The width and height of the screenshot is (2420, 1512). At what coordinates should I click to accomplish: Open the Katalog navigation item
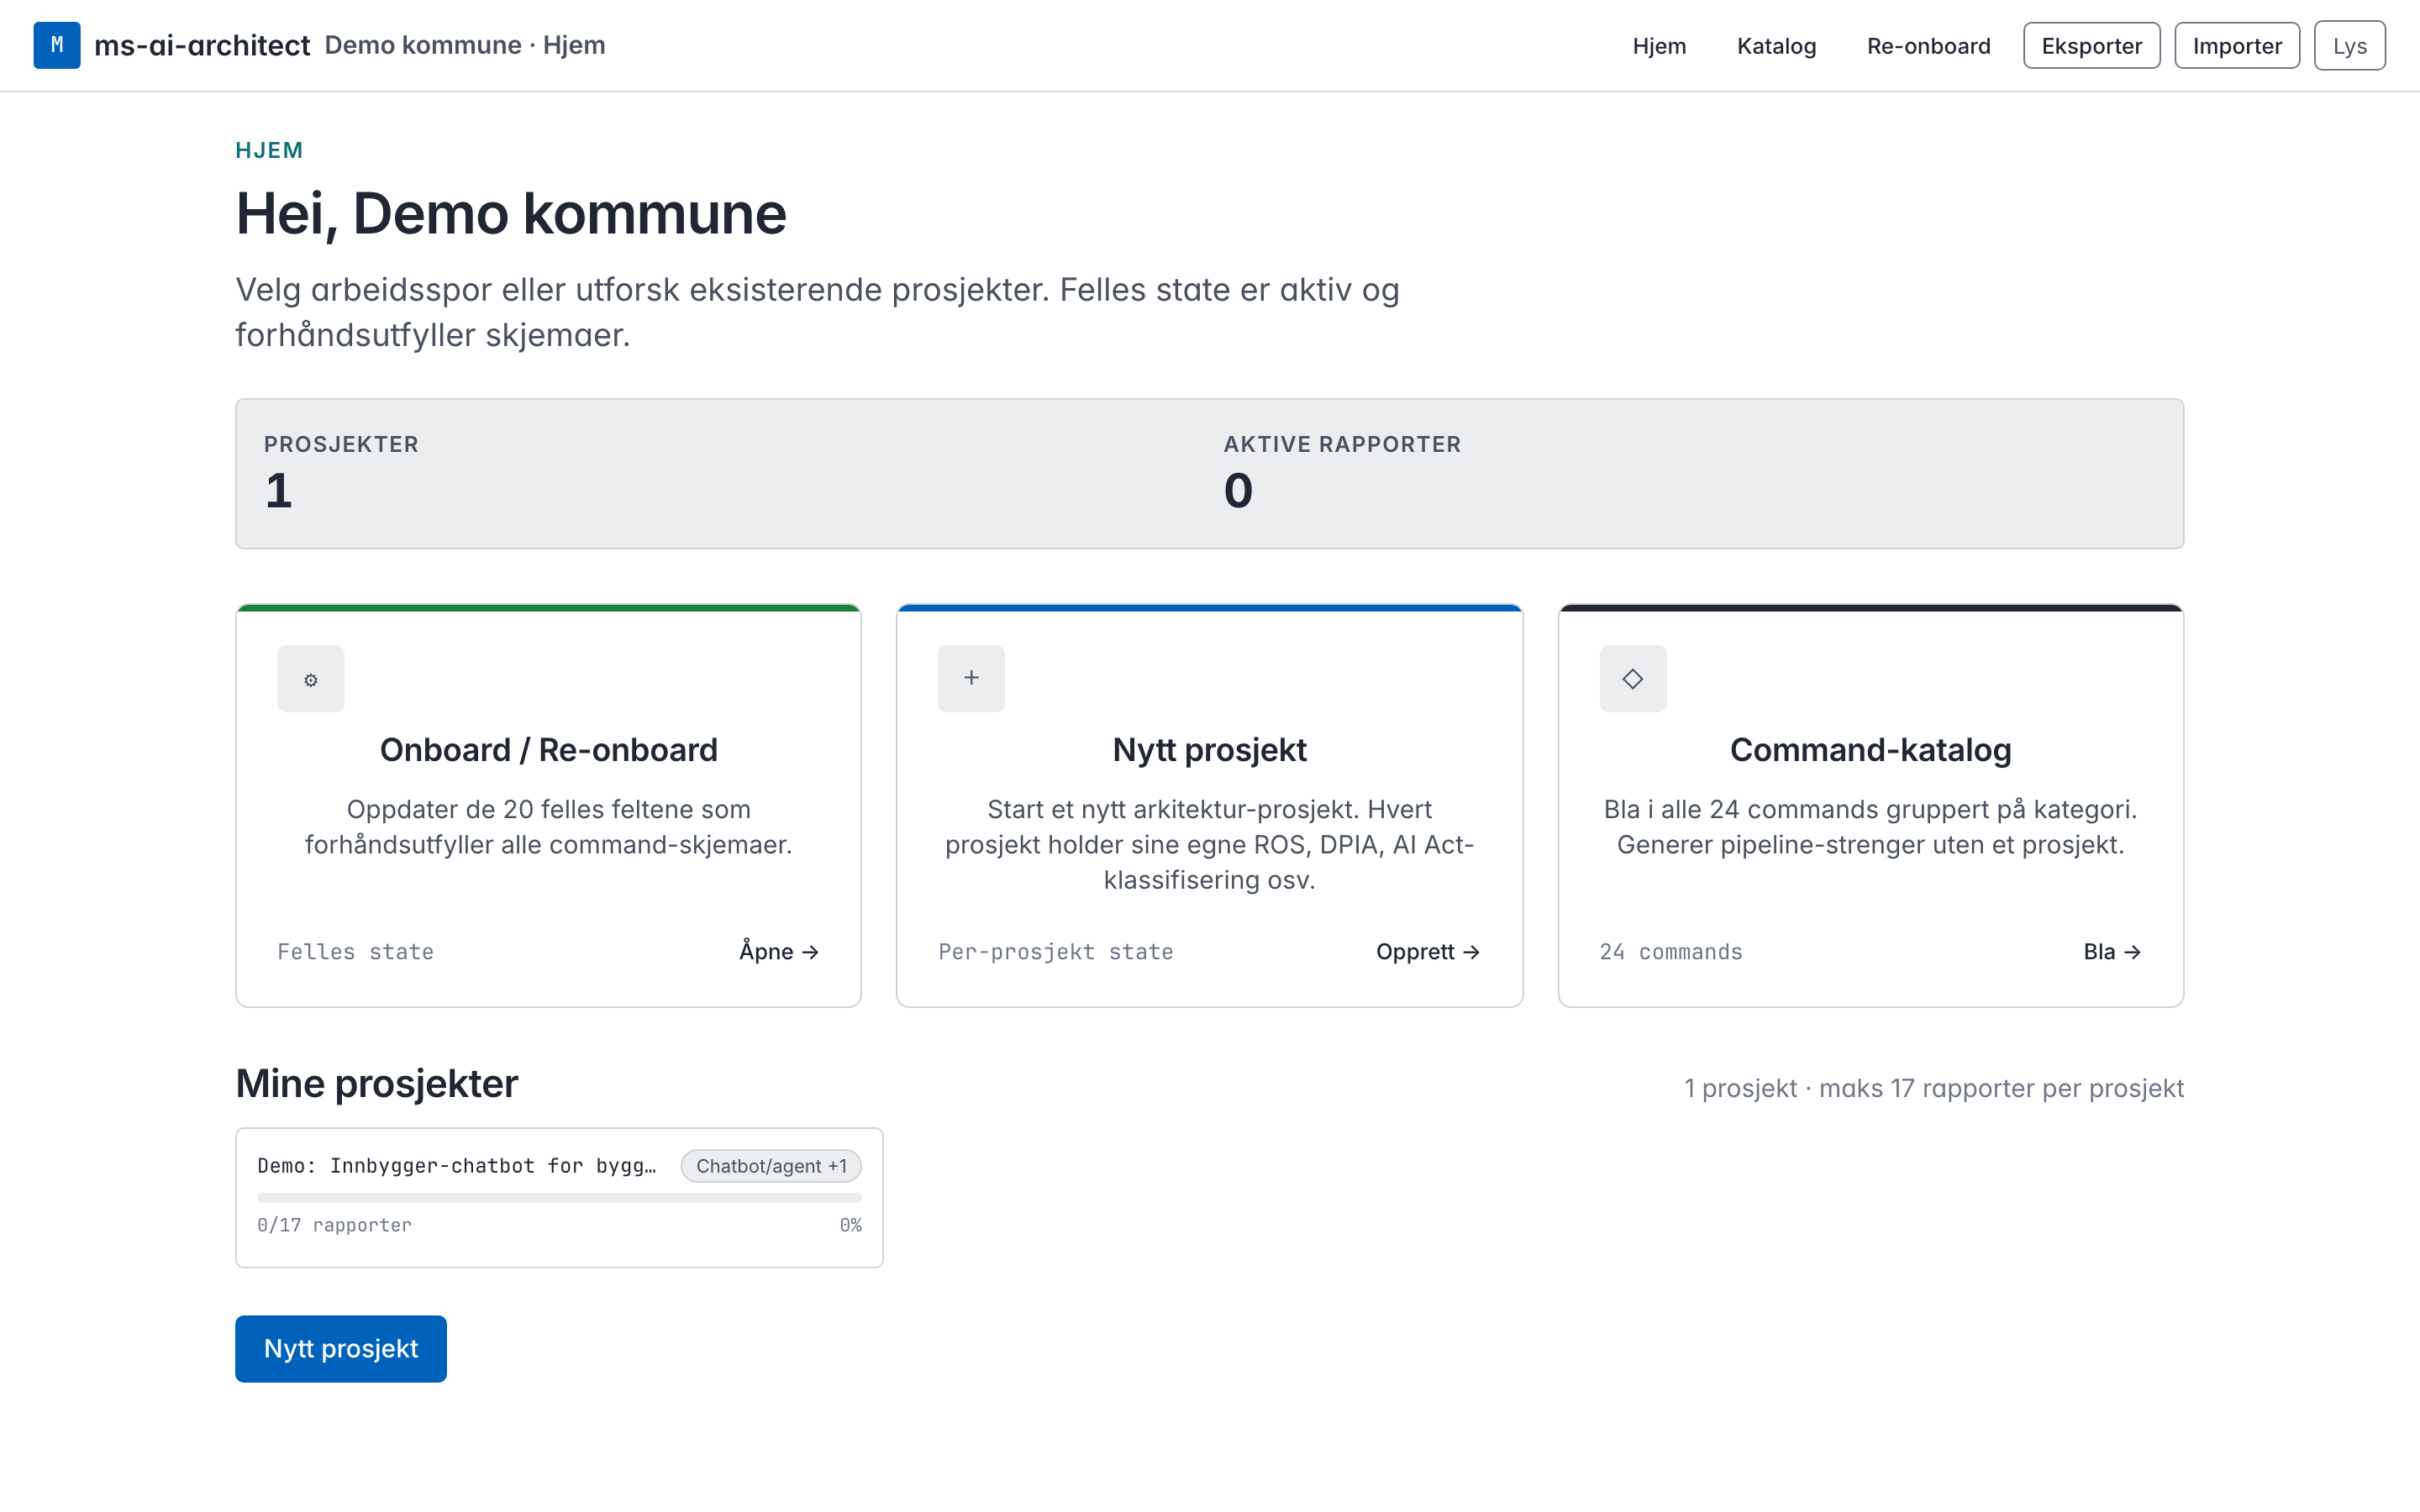[1776, 46]
